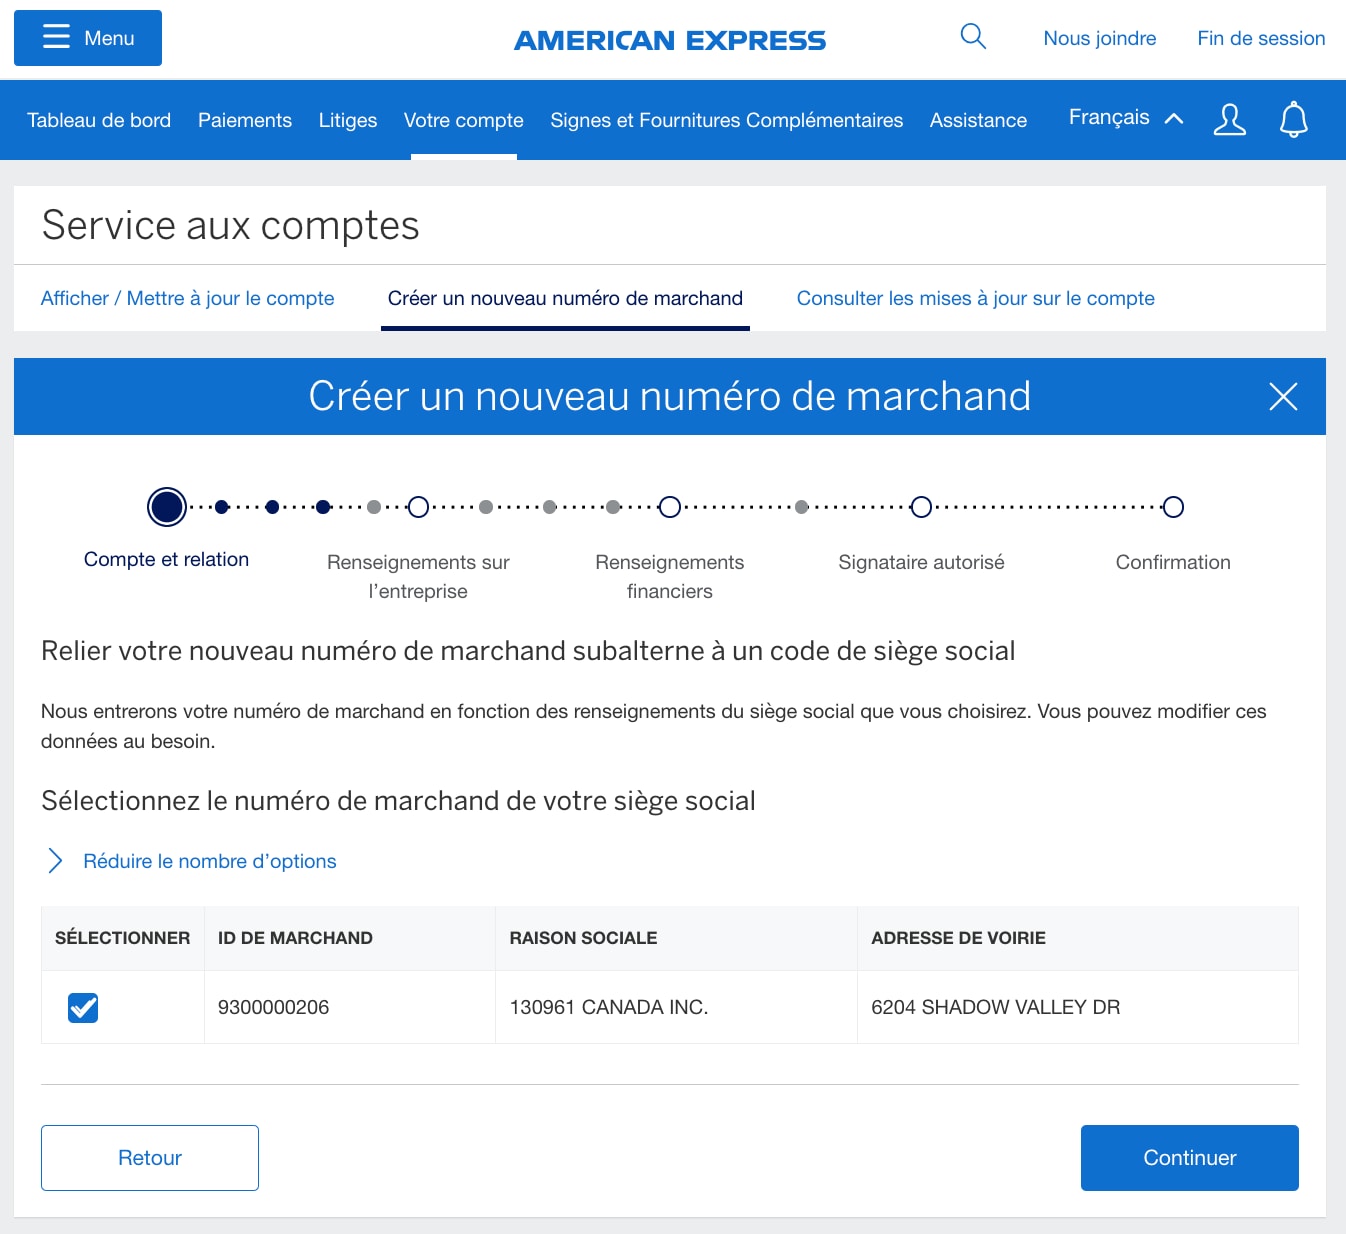Viewport: 1346px width, 1234px height.
Task: Open the hamburger Menu button
Action: click(87, 37)
